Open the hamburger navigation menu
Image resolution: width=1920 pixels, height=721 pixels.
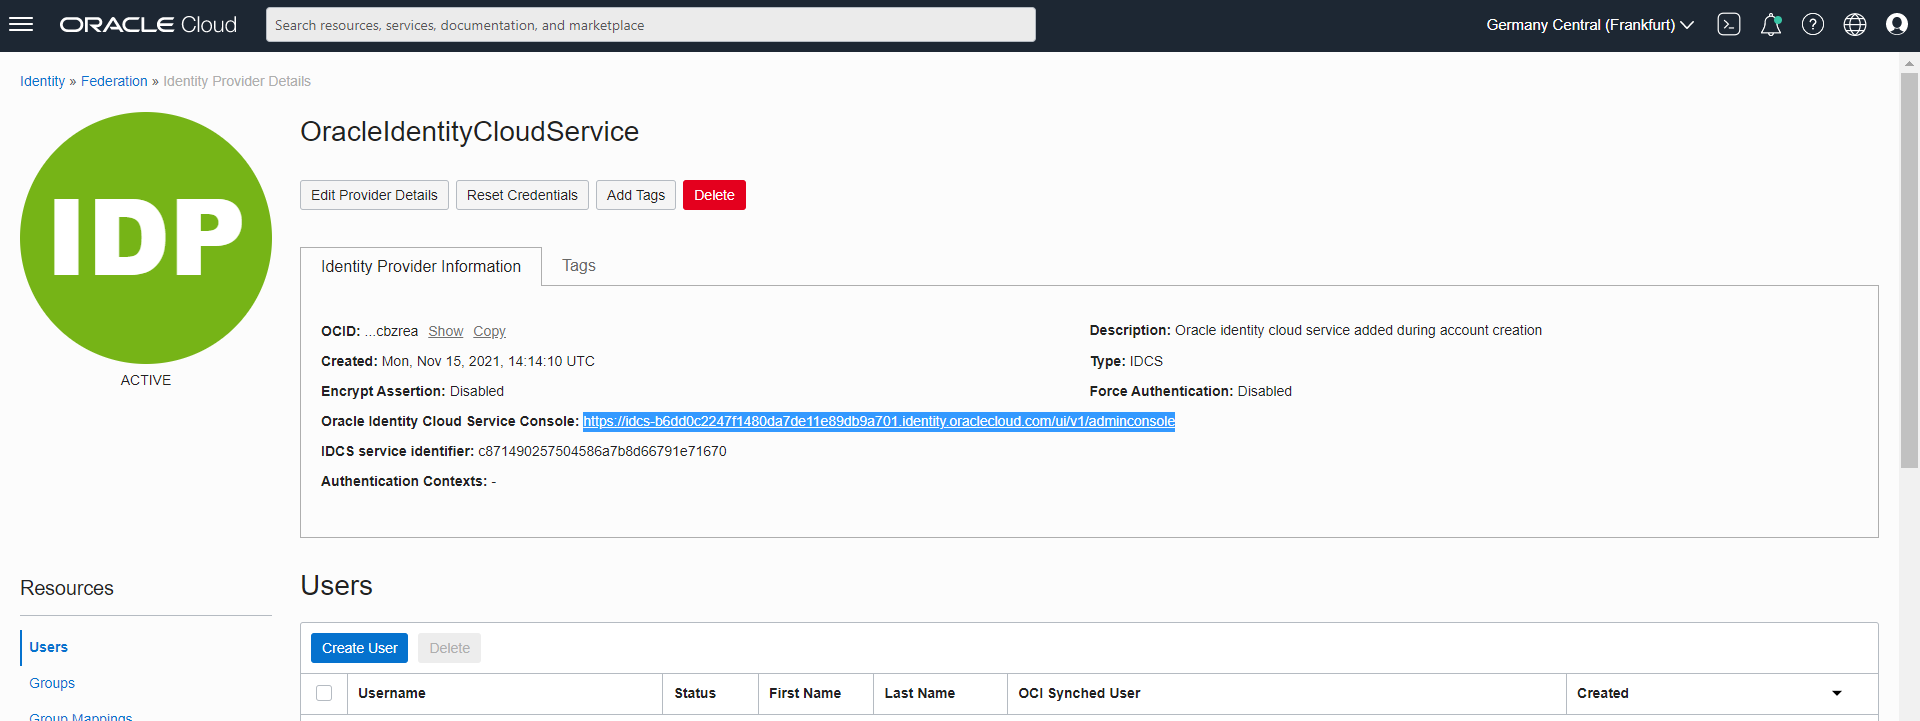pyautogui.click(x=21, y=25)
